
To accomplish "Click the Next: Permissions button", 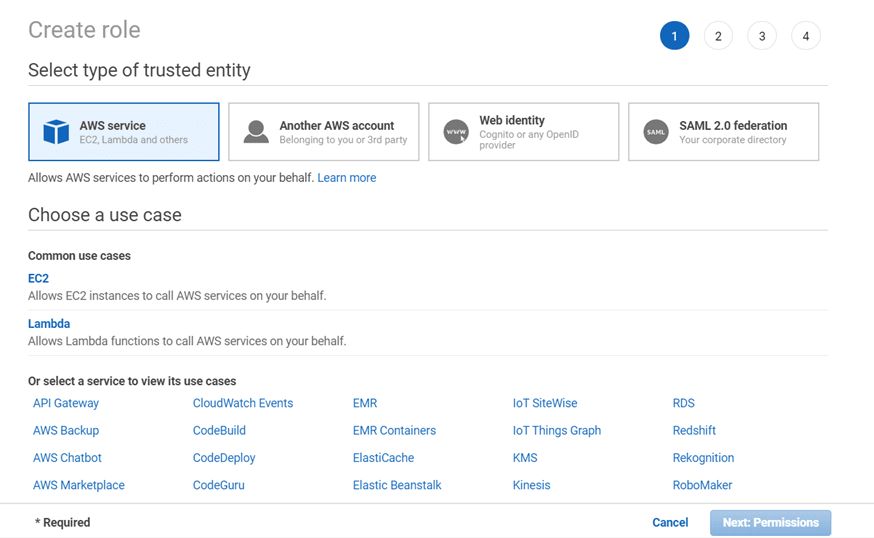I will [770, 523].
